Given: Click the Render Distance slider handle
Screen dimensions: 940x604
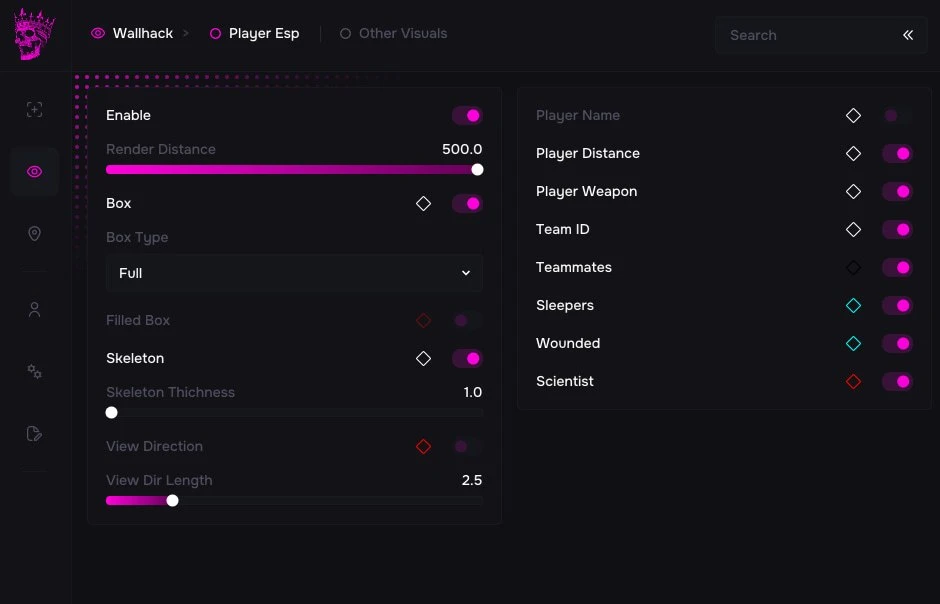Looking at the screenshot, I should [477, 170].
